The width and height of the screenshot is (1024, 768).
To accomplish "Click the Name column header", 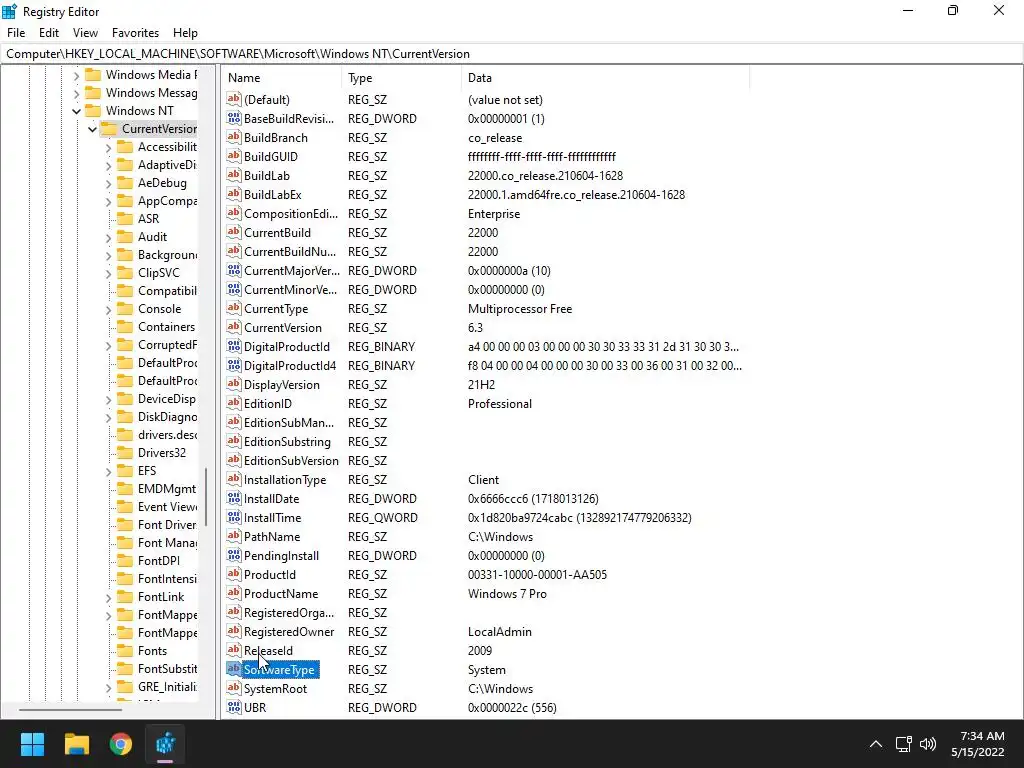I will click(x=281, y=78).
